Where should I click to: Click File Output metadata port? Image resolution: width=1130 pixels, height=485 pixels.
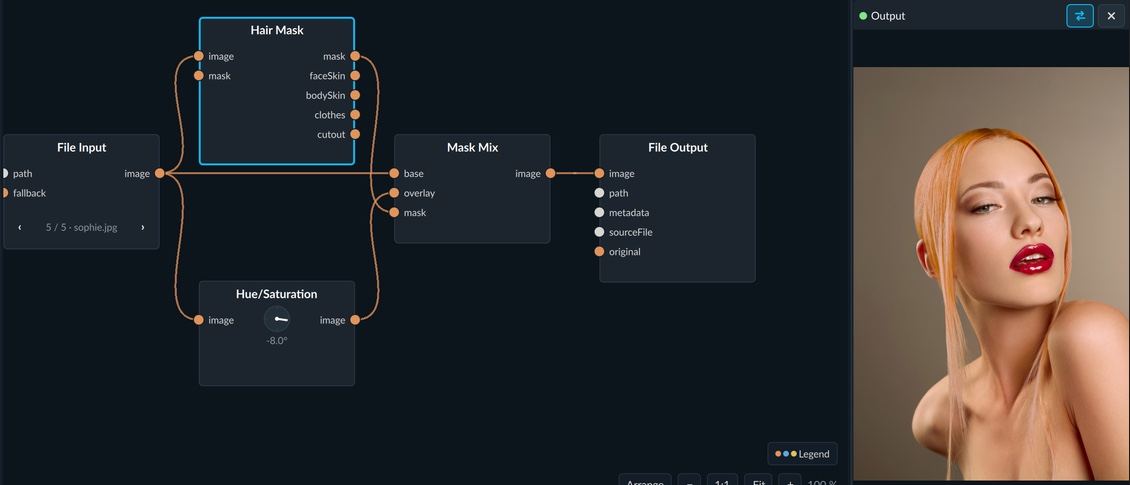click(x=599, y=212)
